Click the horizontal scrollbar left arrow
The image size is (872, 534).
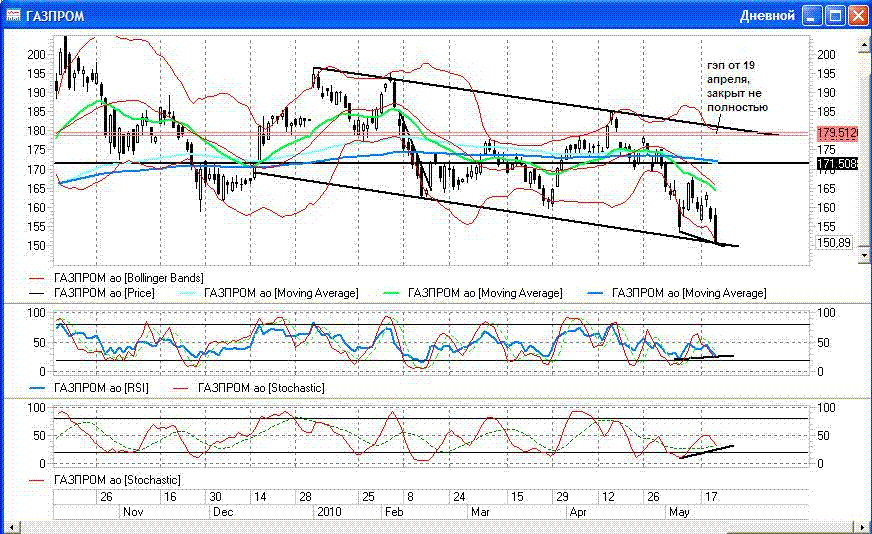tap(11, 527)
